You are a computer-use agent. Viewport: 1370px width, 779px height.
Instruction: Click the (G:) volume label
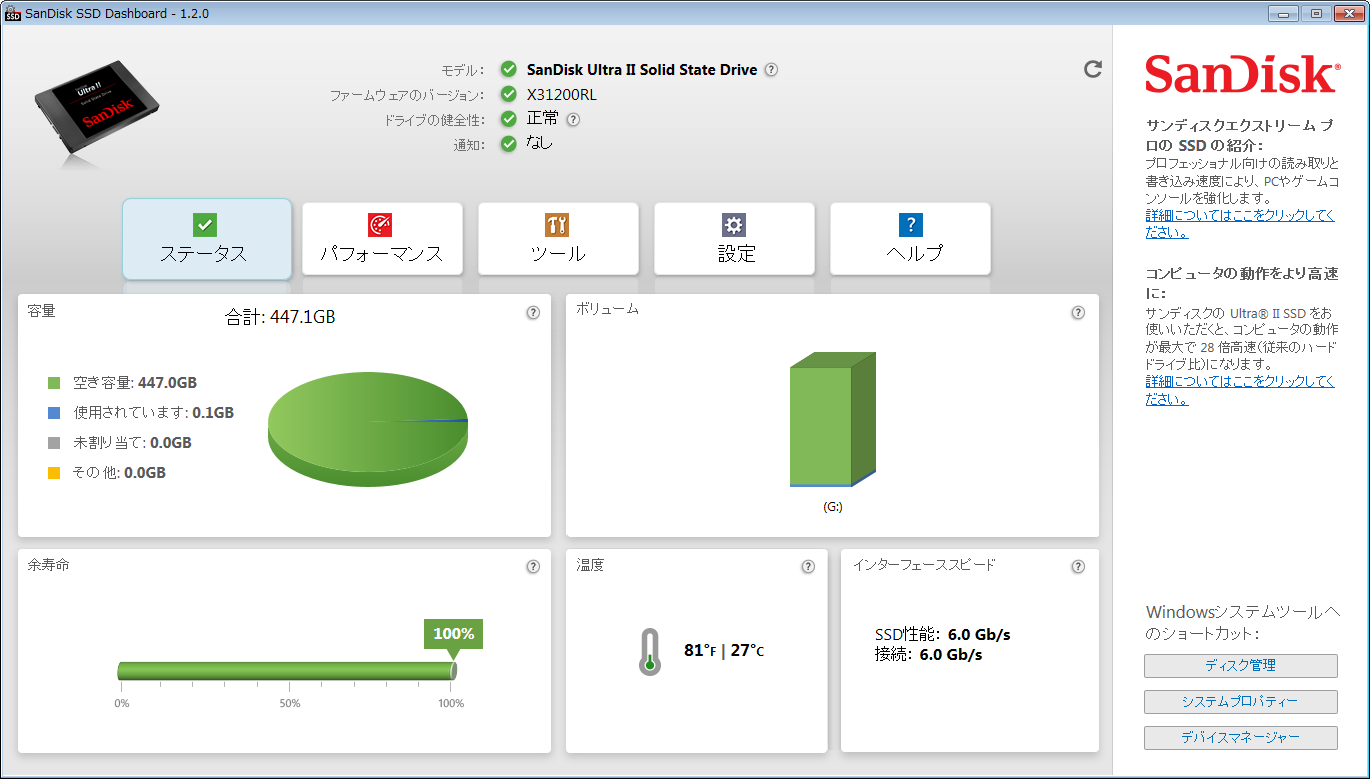click(833, 507)
